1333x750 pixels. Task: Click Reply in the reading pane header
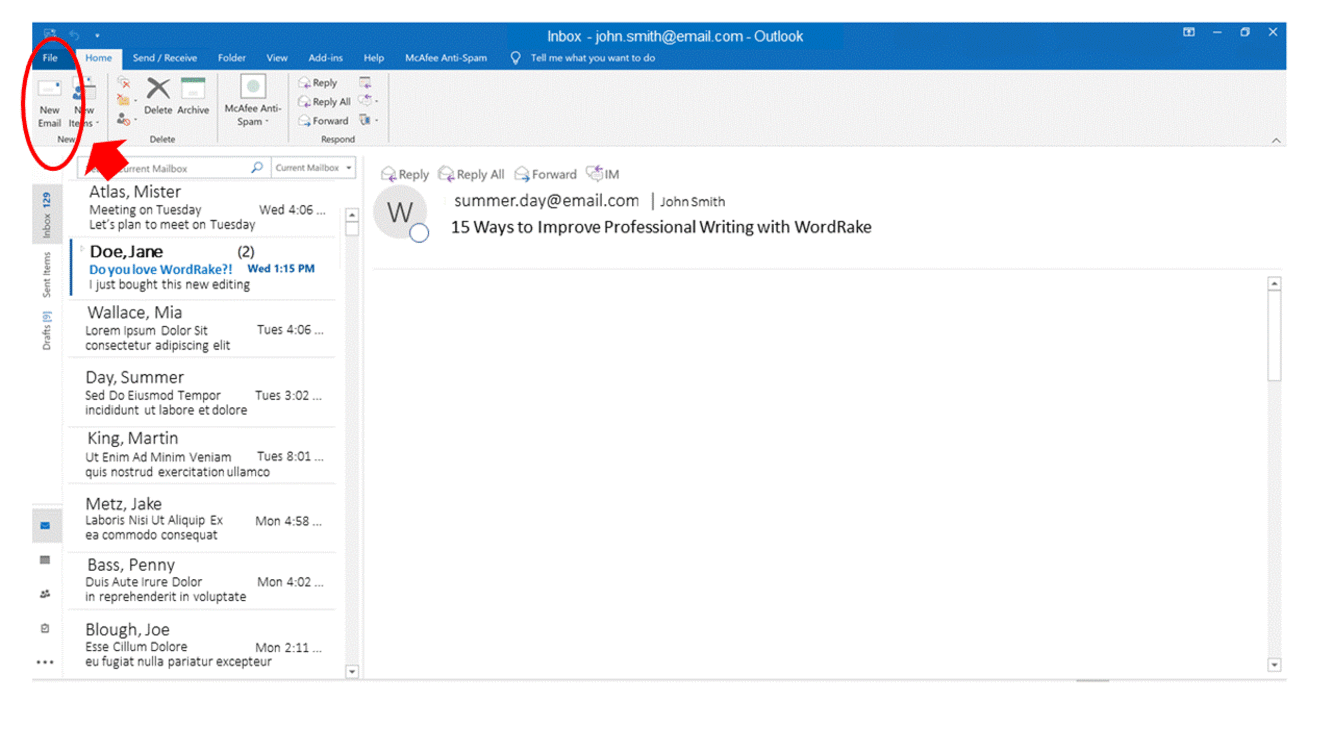(x=405, y=174)
